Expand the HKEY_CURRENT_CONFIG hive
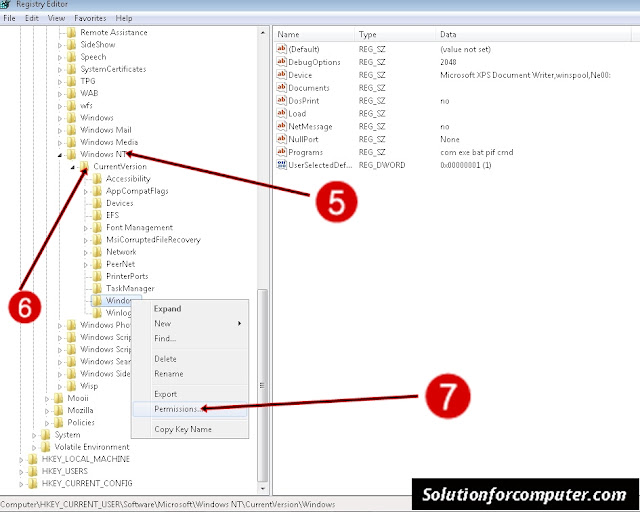Screen dimensions: 640x512 coord(21,484)
